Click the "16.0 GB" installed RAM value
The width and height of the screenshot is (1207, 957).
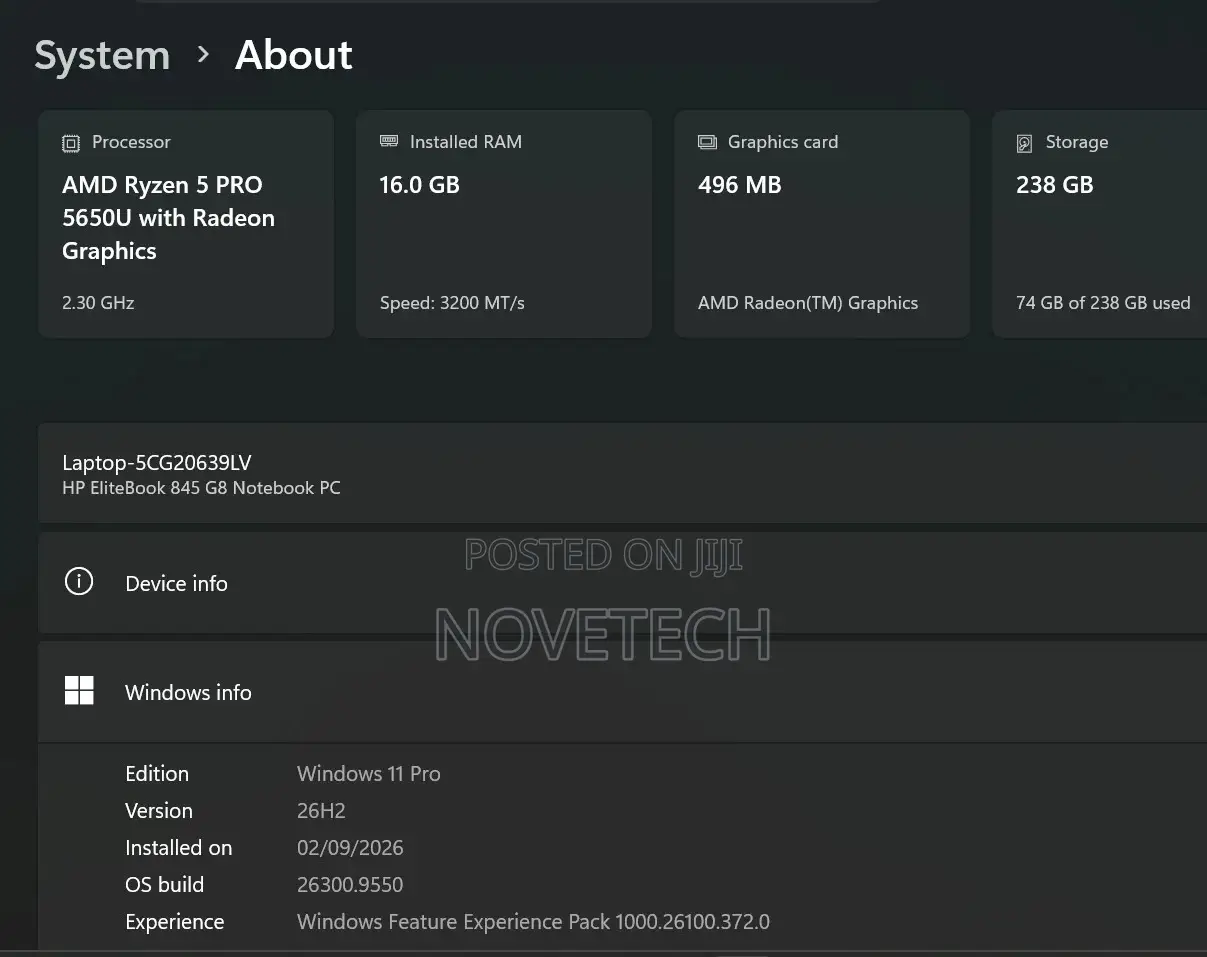click(x=420, y=185)
